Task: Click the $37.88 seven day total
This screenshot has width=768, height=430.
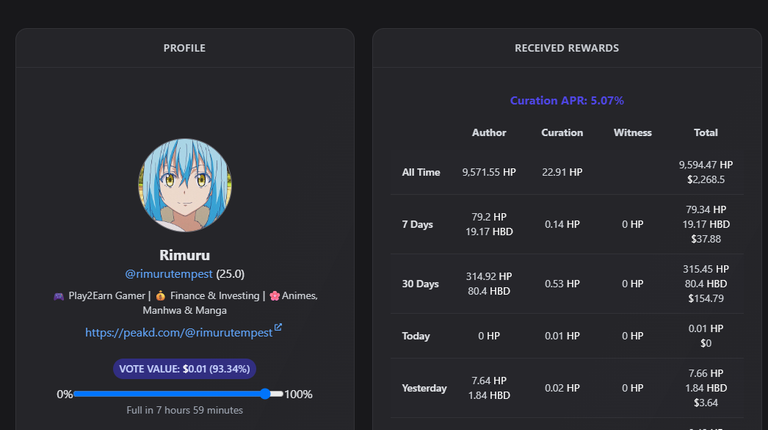Action: coord(706,239)
